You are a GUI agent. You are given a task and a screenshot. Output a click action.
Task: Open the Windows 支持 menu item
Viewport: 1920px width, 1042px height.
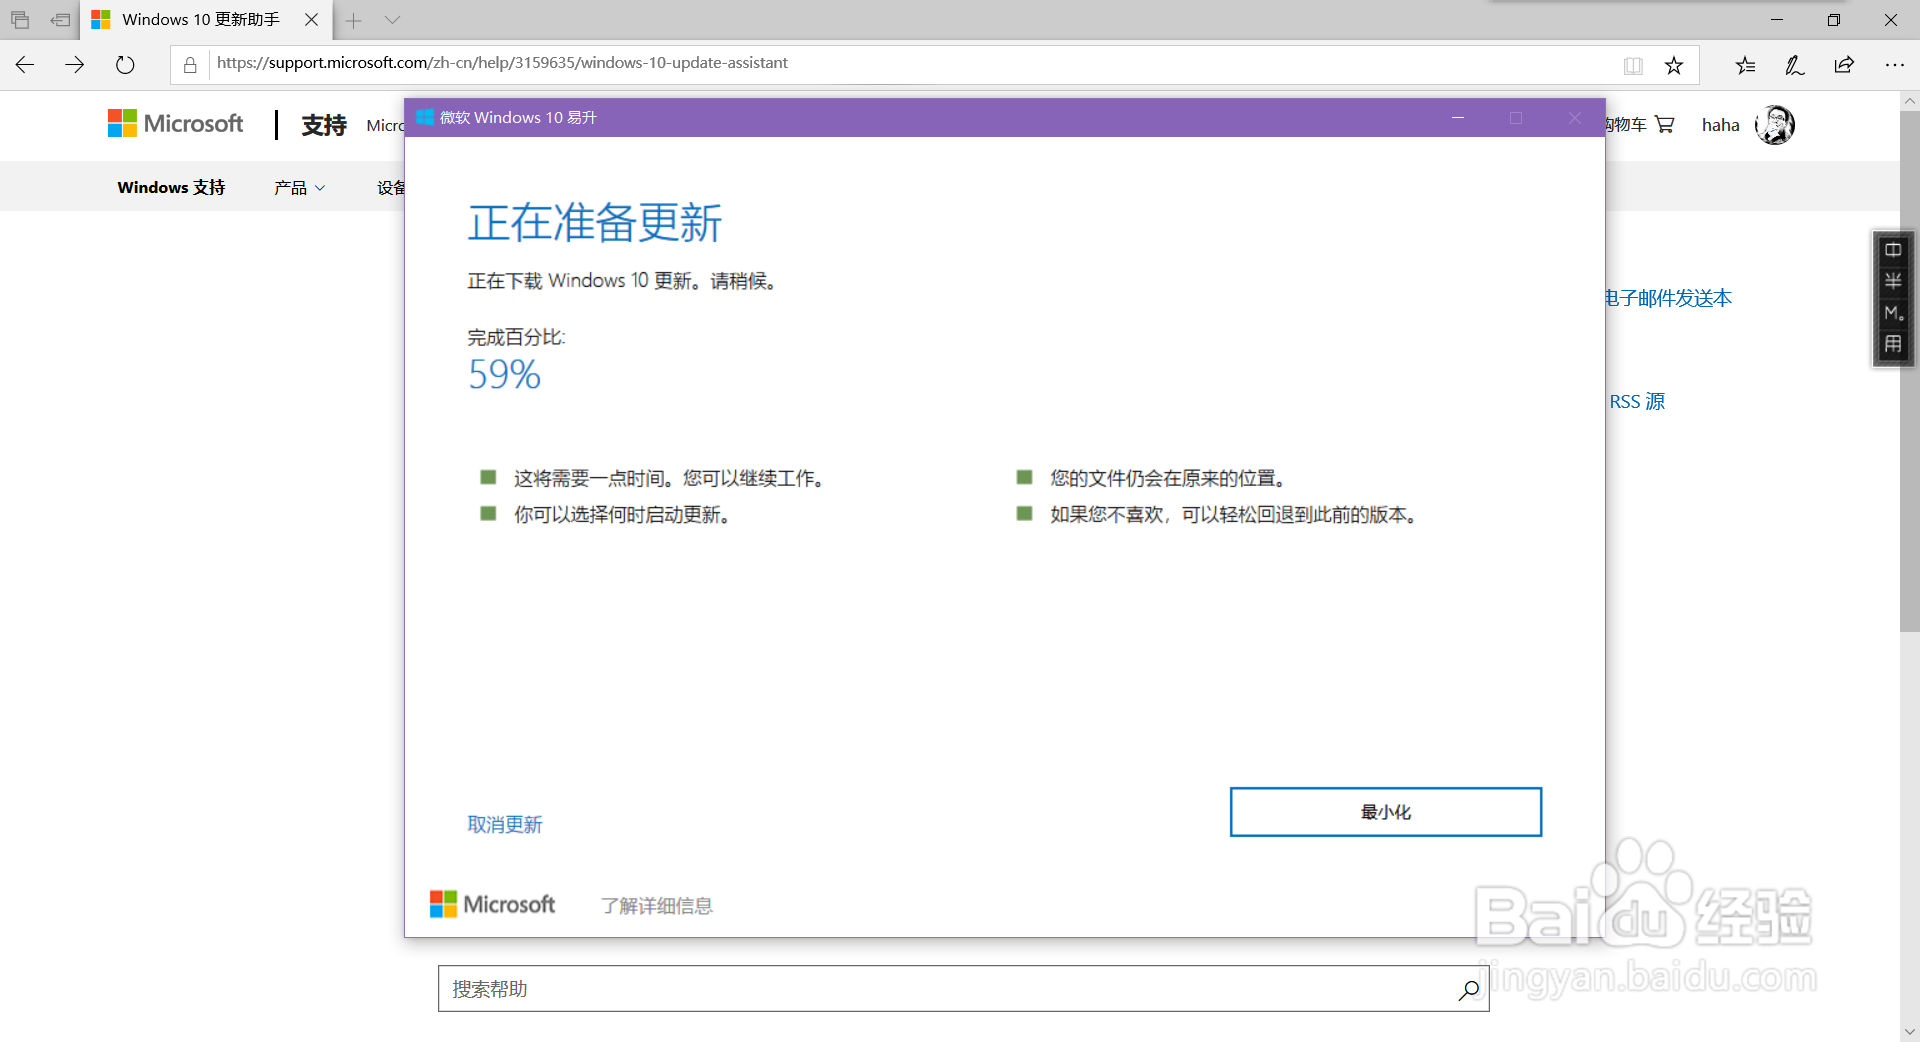click(171, 187)
